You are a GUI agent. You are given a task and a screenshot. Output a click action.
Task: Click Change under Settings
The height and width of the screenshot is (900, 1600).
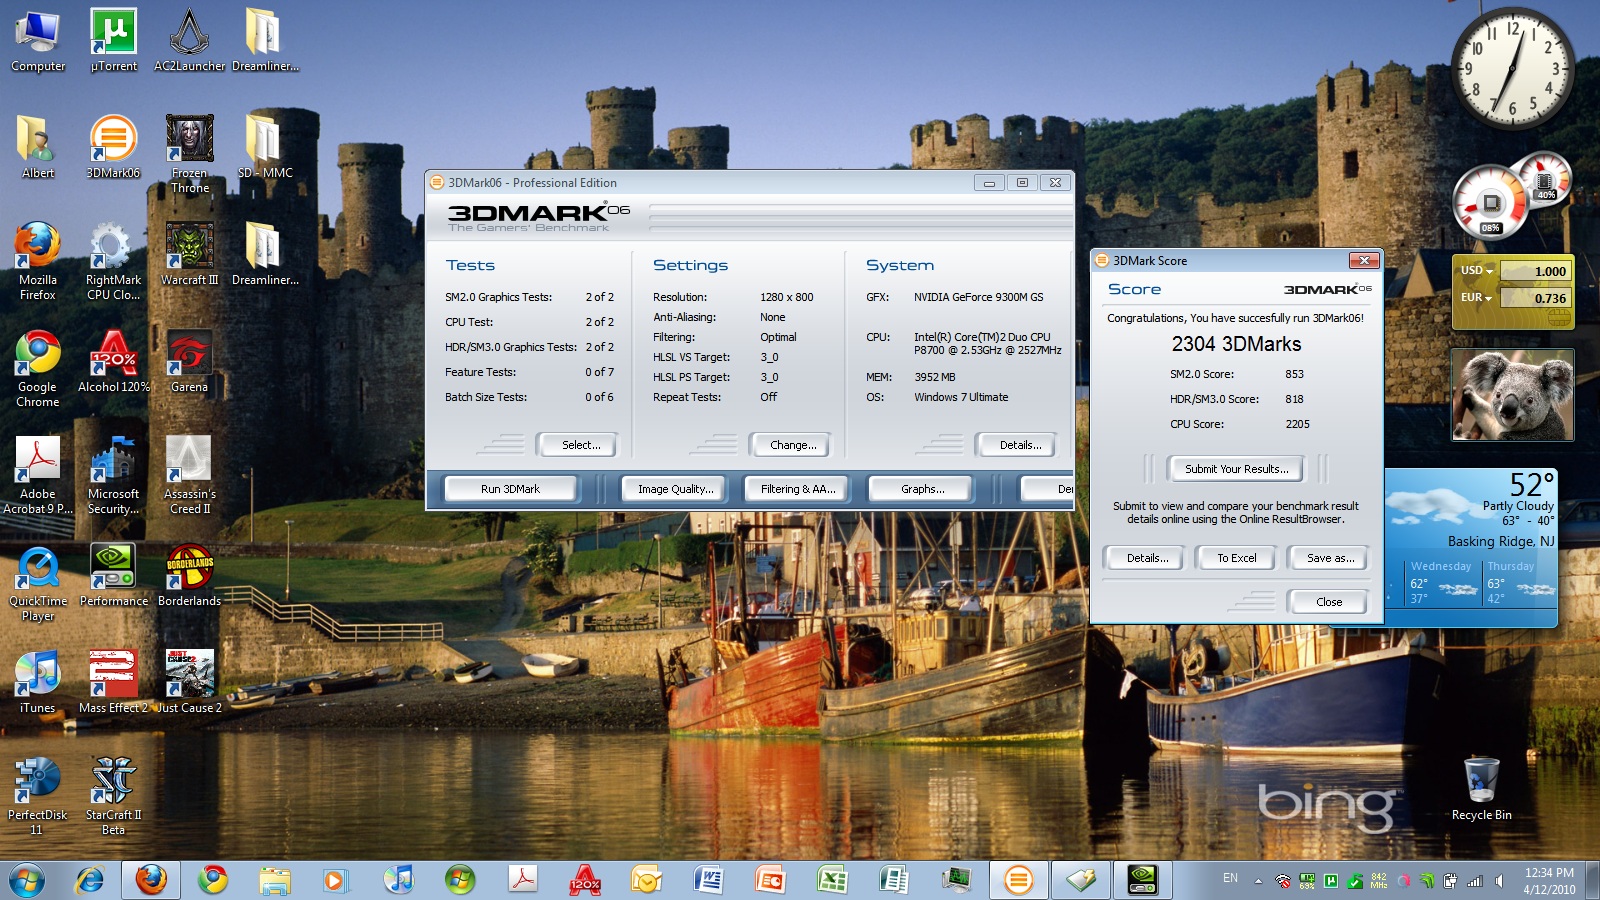coord(792,445)
